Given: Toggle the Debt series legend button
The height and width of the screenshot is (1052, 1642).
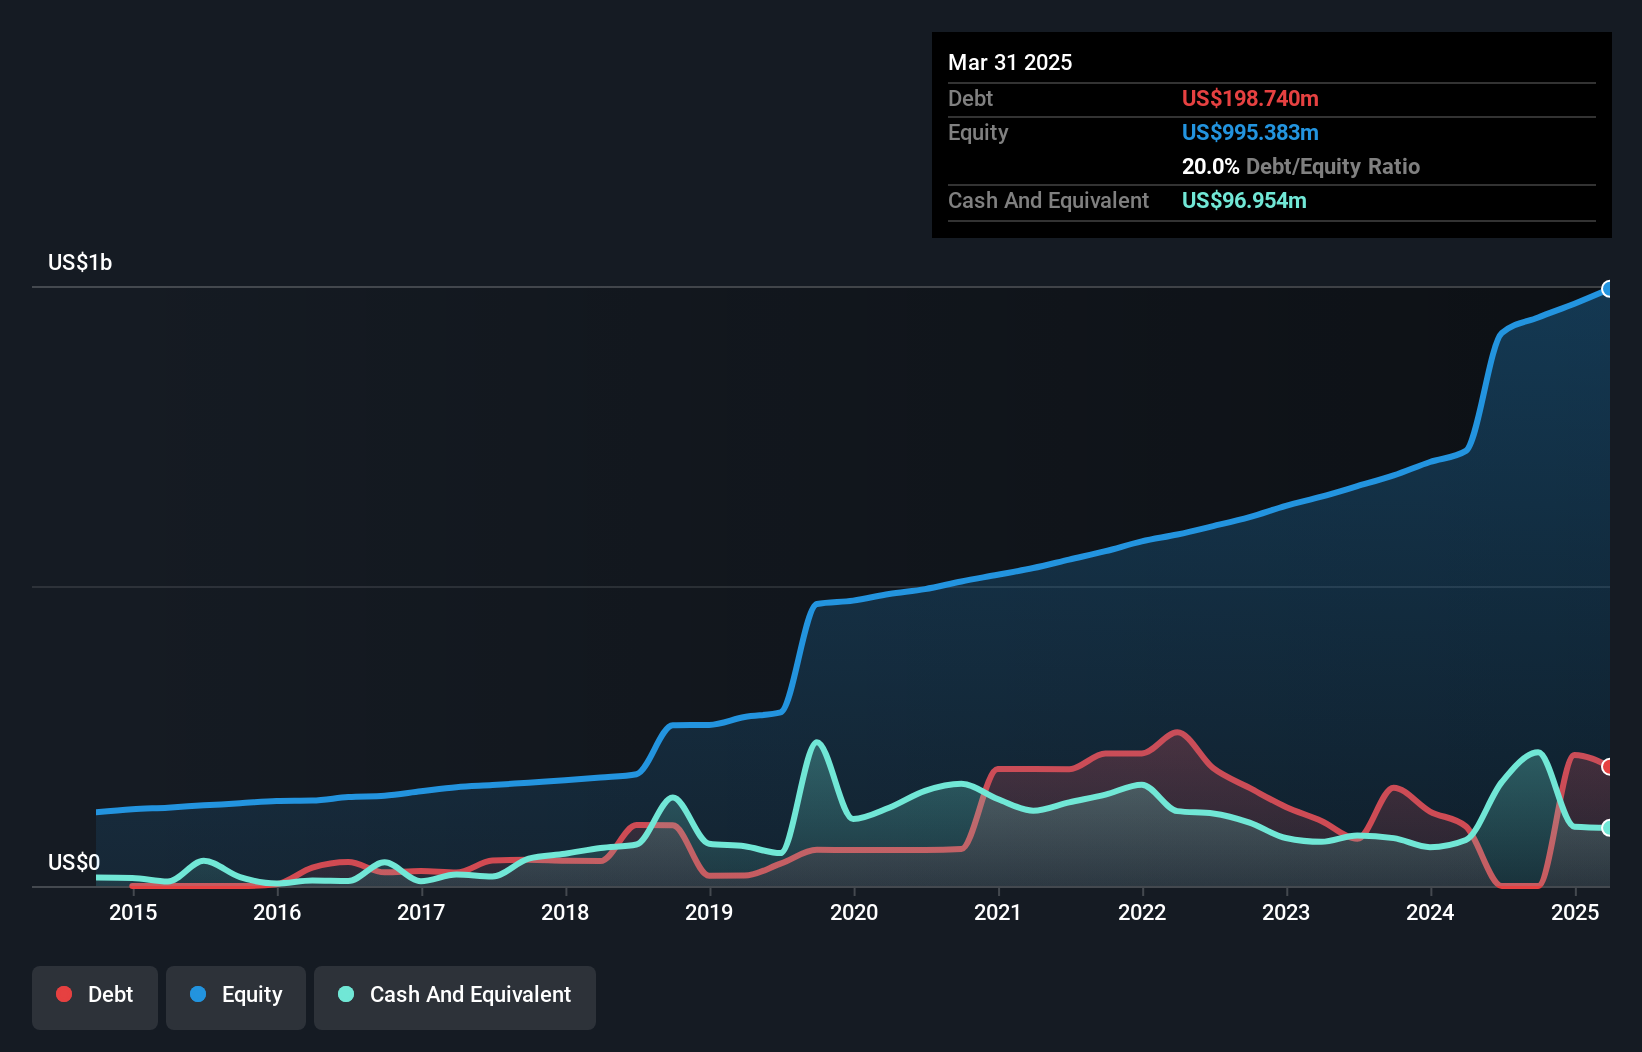Looking at the screenshot, I should click(x=95, y=997).
